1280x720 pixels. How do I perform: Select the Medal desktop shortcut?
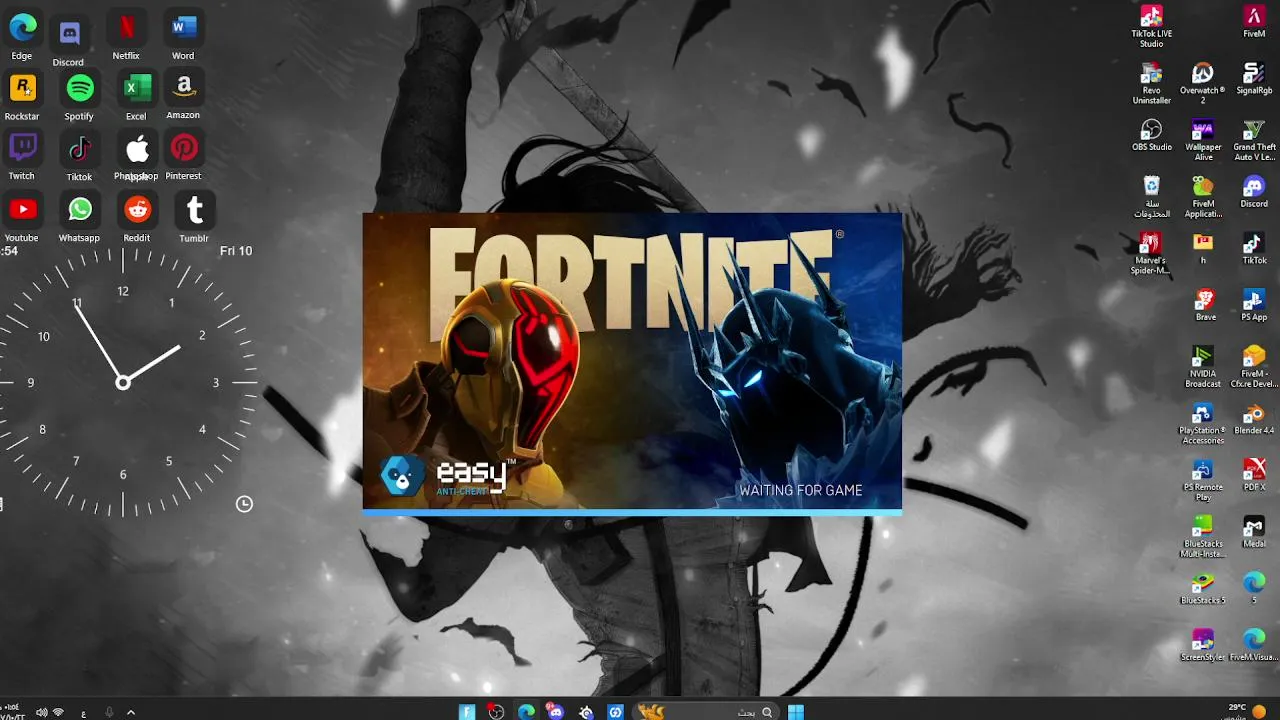(x=1254, y=533)
